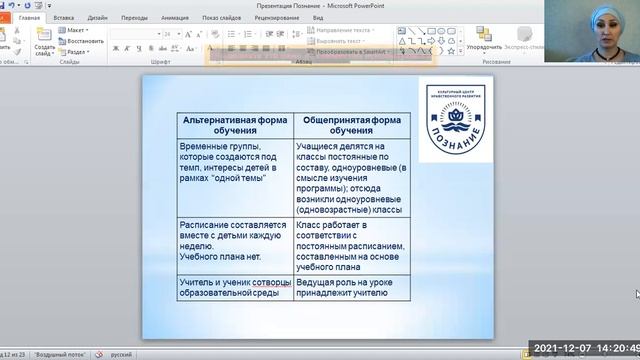Select the line shape in gallery
640x360 pixels.
[x=412, y=31]
